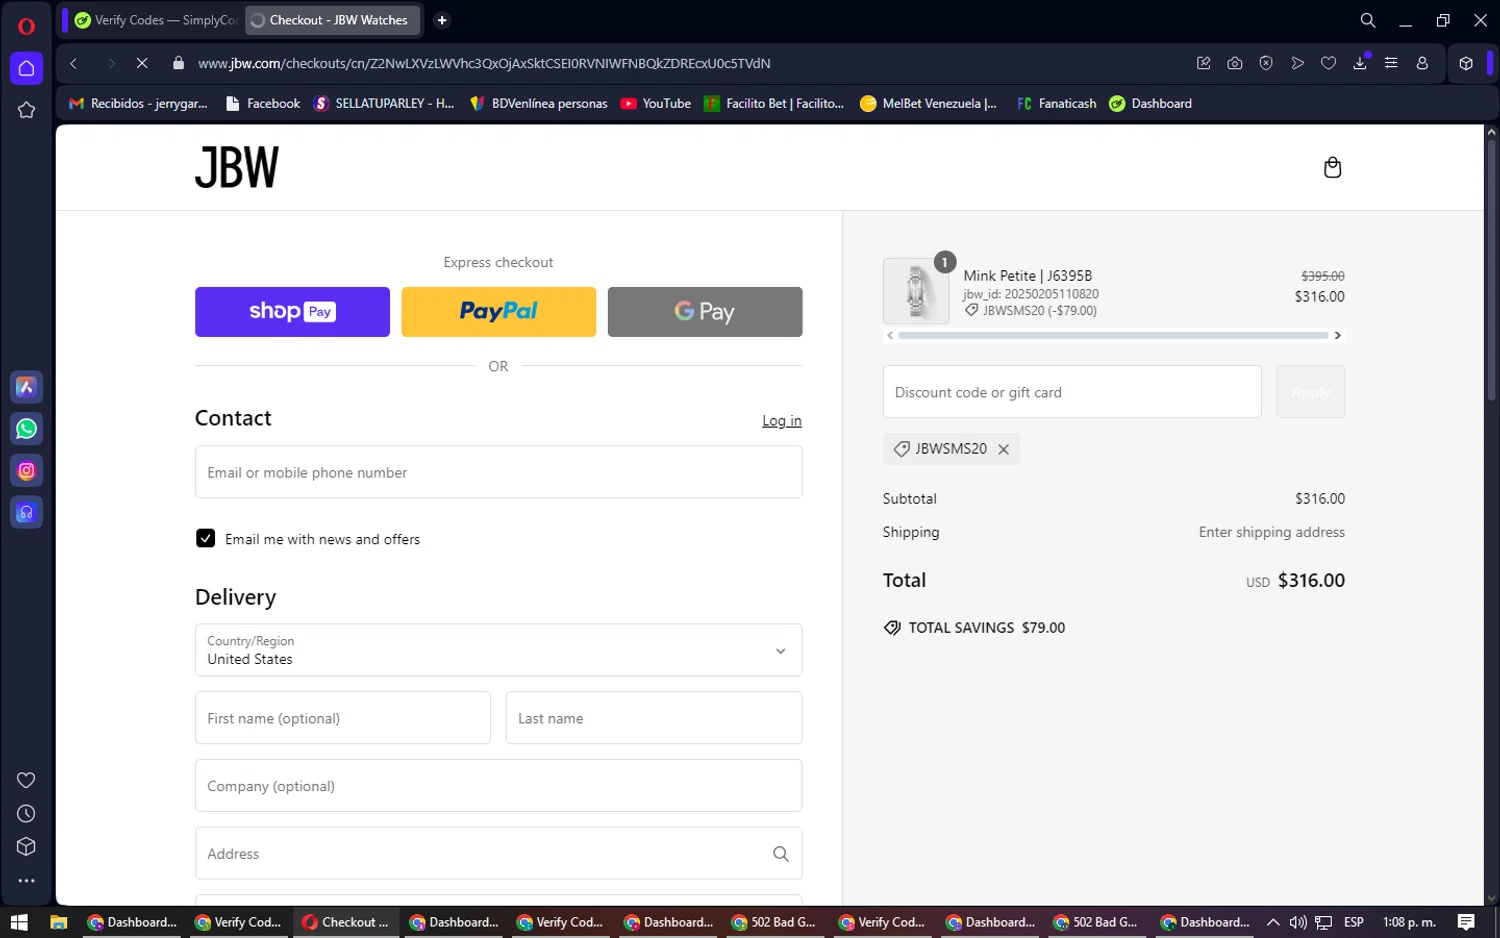The width and height of the screenshot is (1500, 938).
Task: Open new tab plus button
Action: 442,20
